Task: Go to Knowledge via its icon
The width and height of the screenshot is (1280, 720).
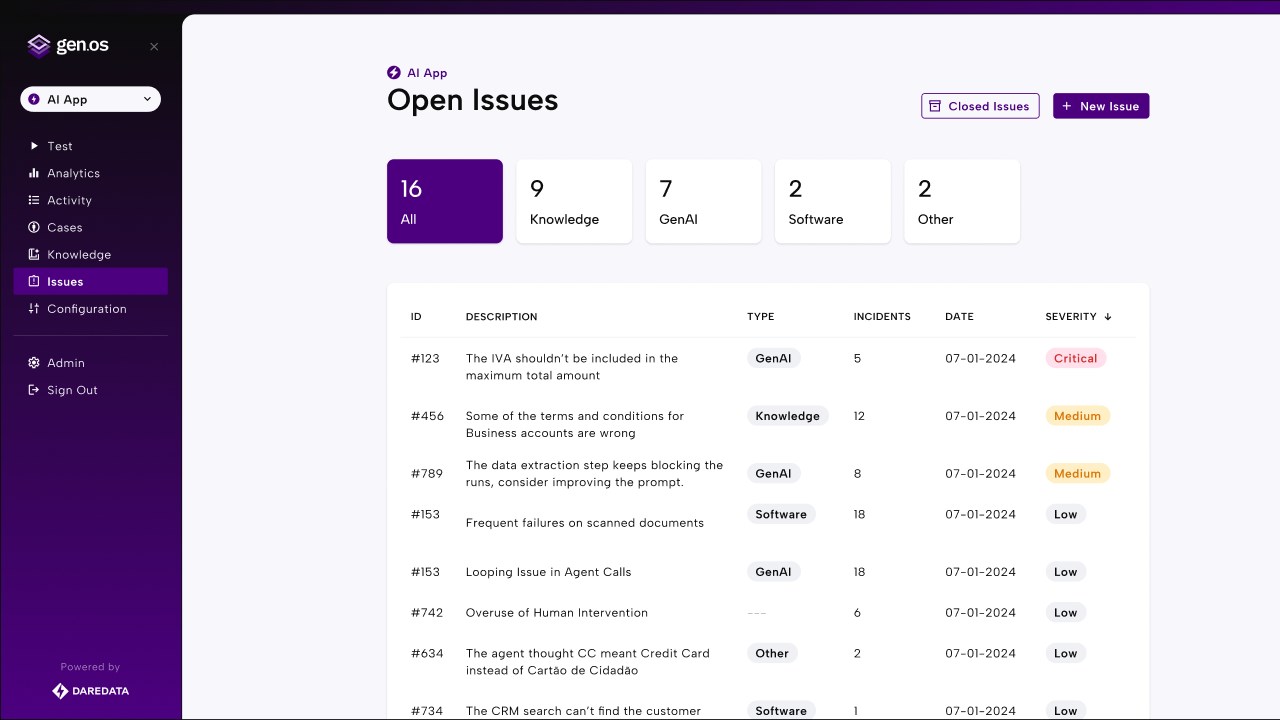Action: point(34,254)
